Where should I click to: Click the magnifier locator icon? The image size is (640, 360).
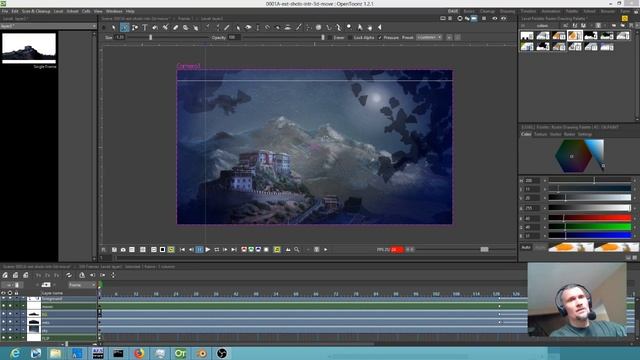coord(297,249)
